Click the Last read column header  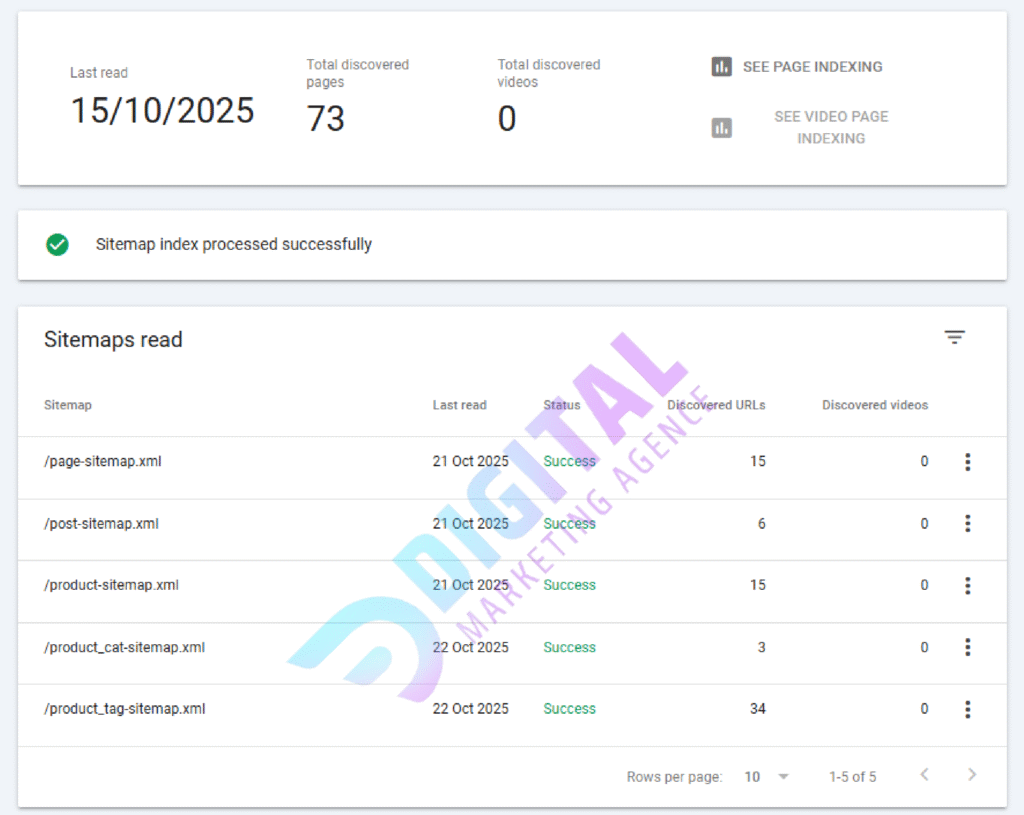click(459, 405)
